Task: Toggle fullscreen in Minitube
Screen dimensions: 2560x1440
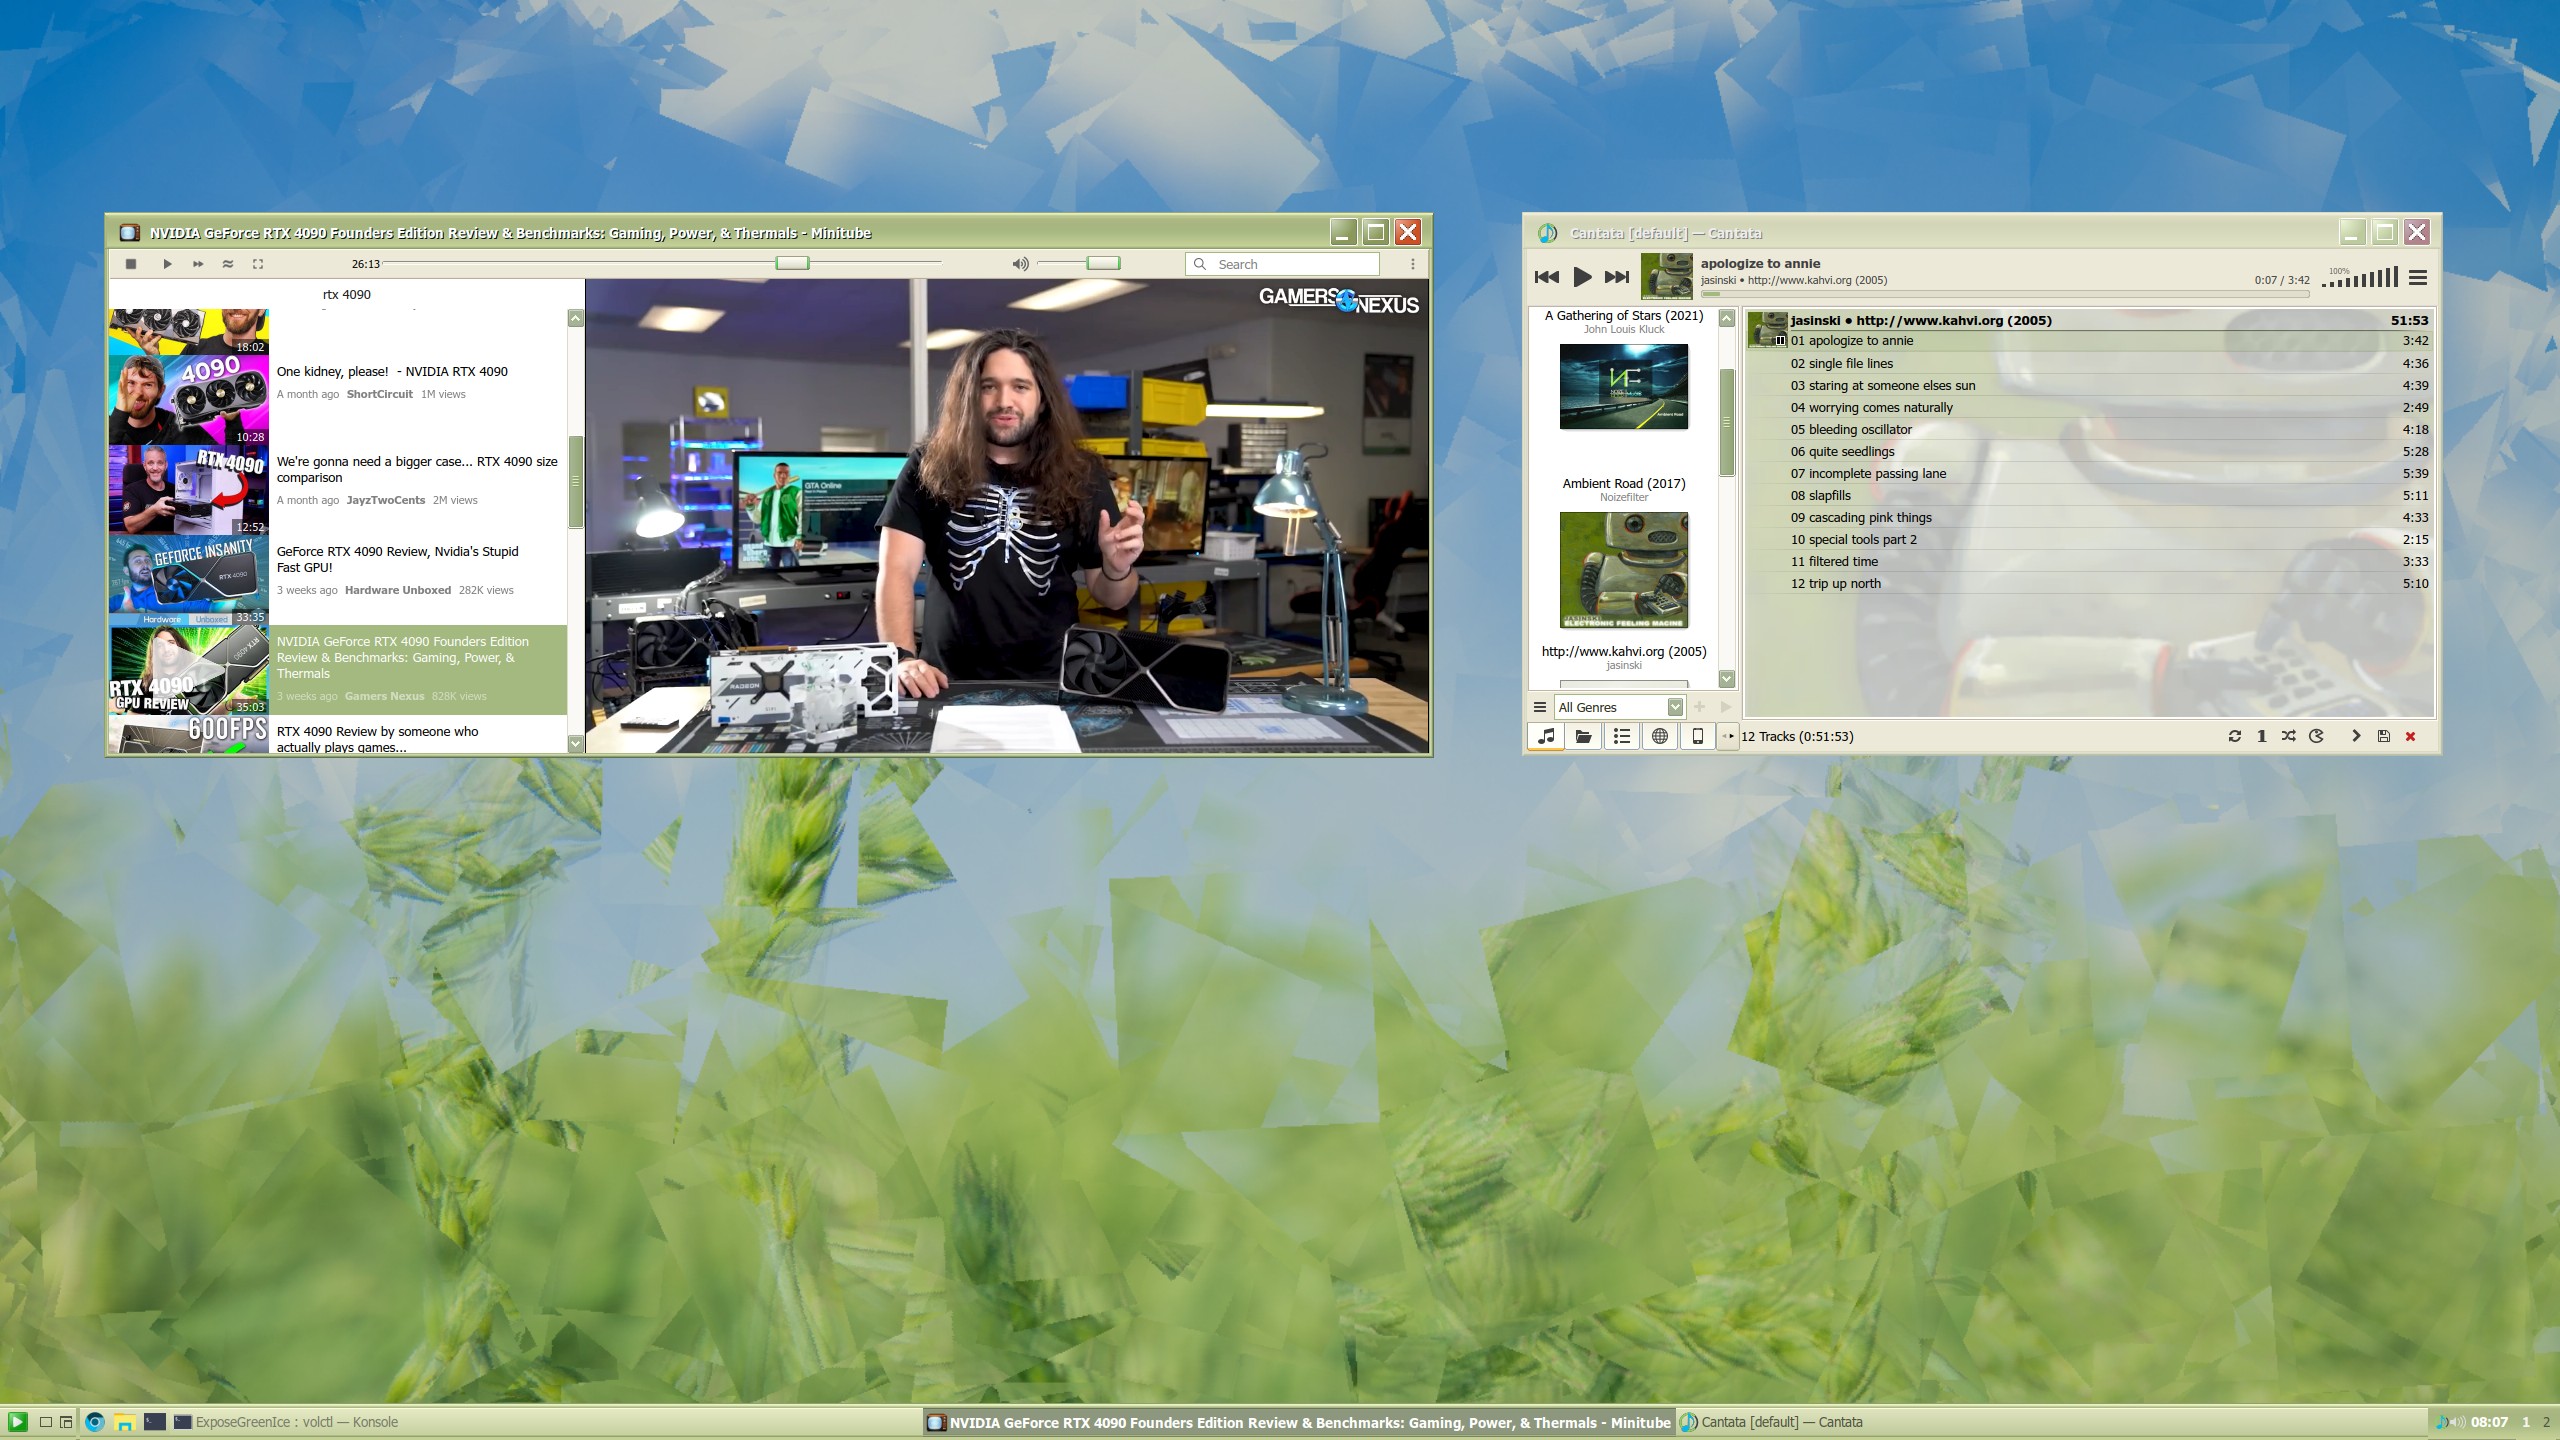Action: (258, 264)
